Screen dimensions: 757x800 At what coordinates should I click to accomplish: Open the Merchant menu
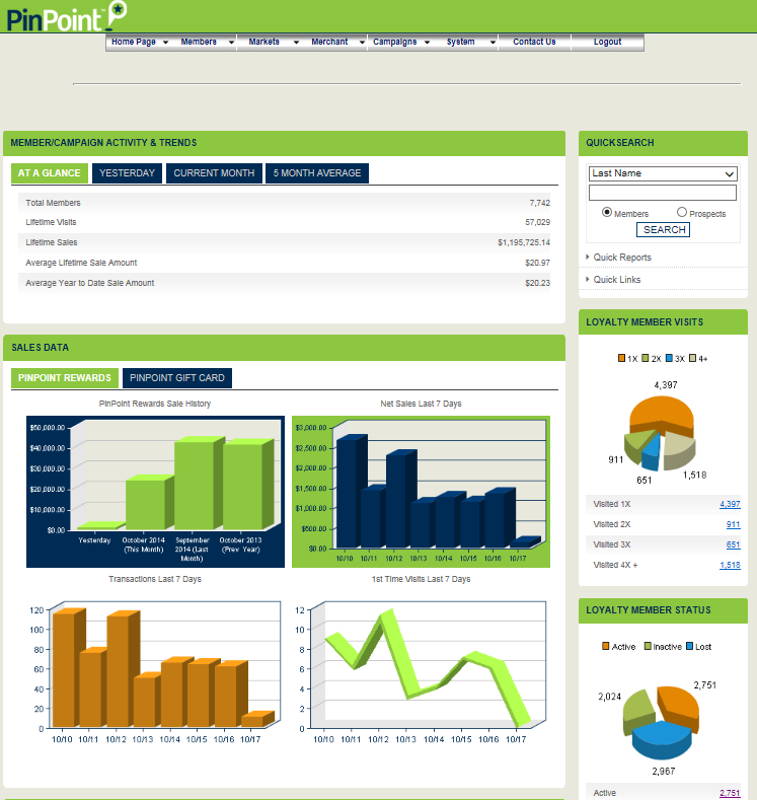point(330,42)
